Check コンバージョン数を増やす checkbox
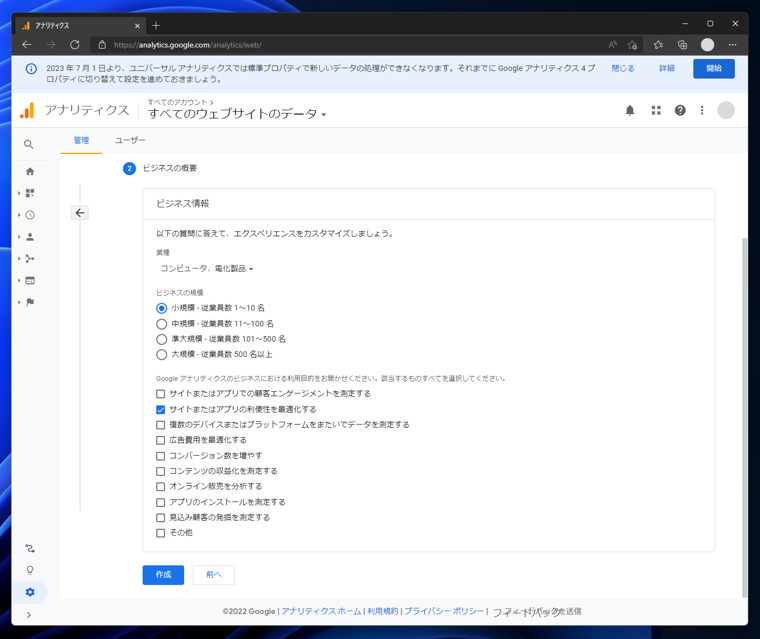 [160, 456]
